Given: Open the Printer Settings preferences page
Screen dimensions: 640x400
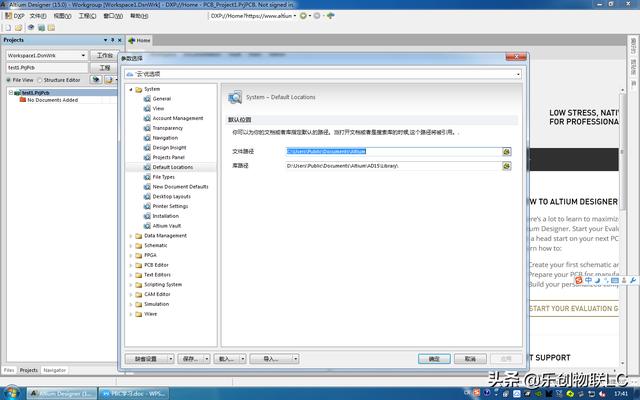Looking at the screenshot, I should (x=170, y=206).
